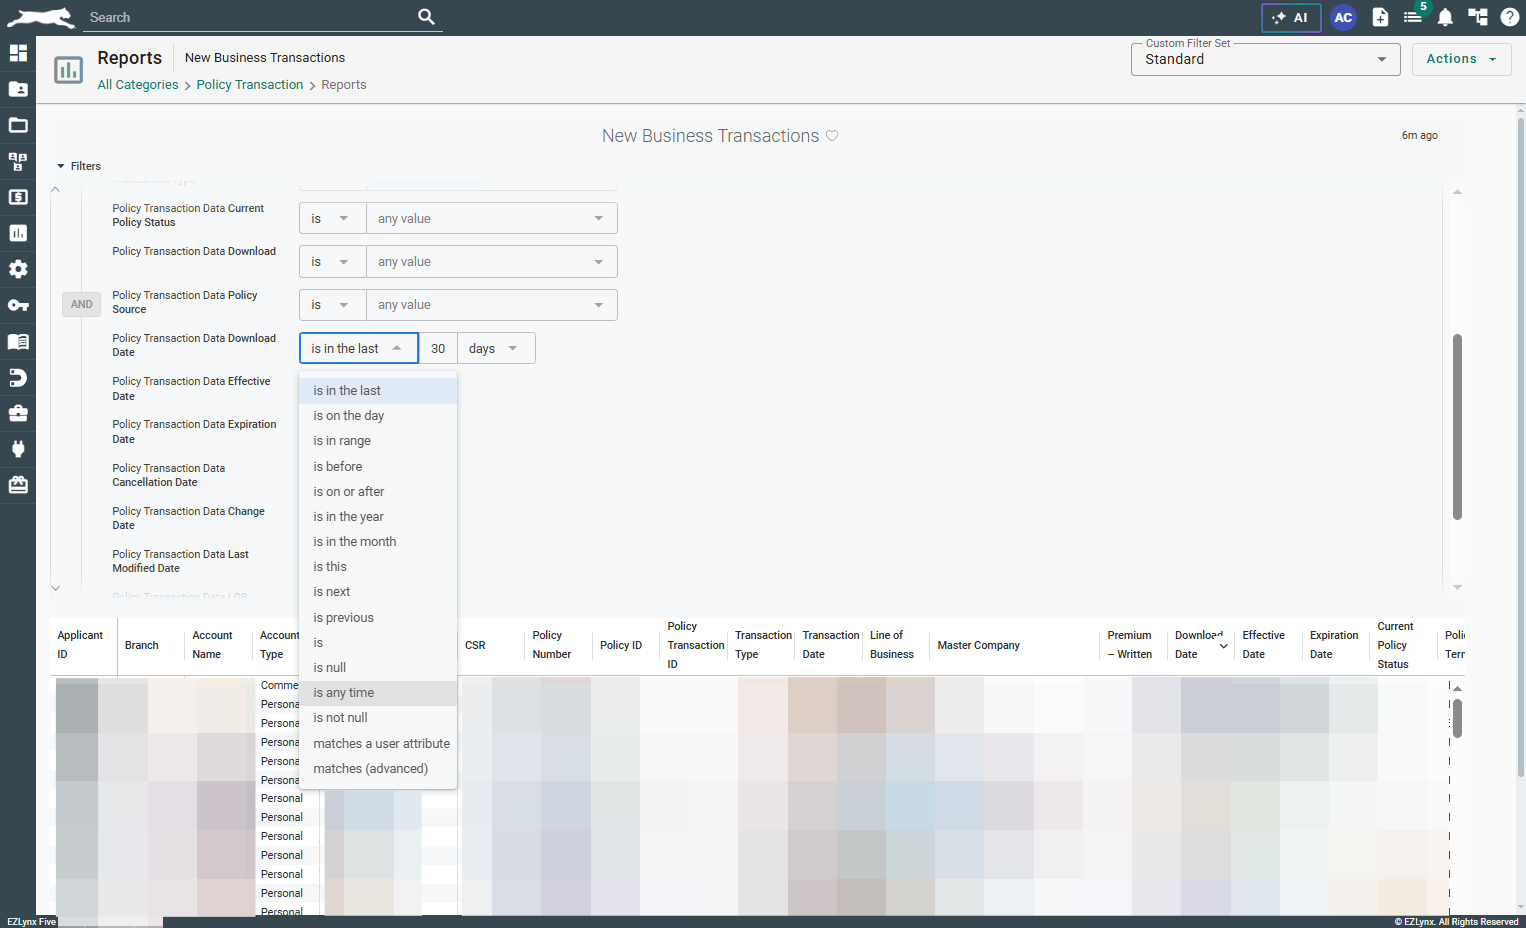Open the Custom Filter Set Standard dropdown

(1265, 59)
